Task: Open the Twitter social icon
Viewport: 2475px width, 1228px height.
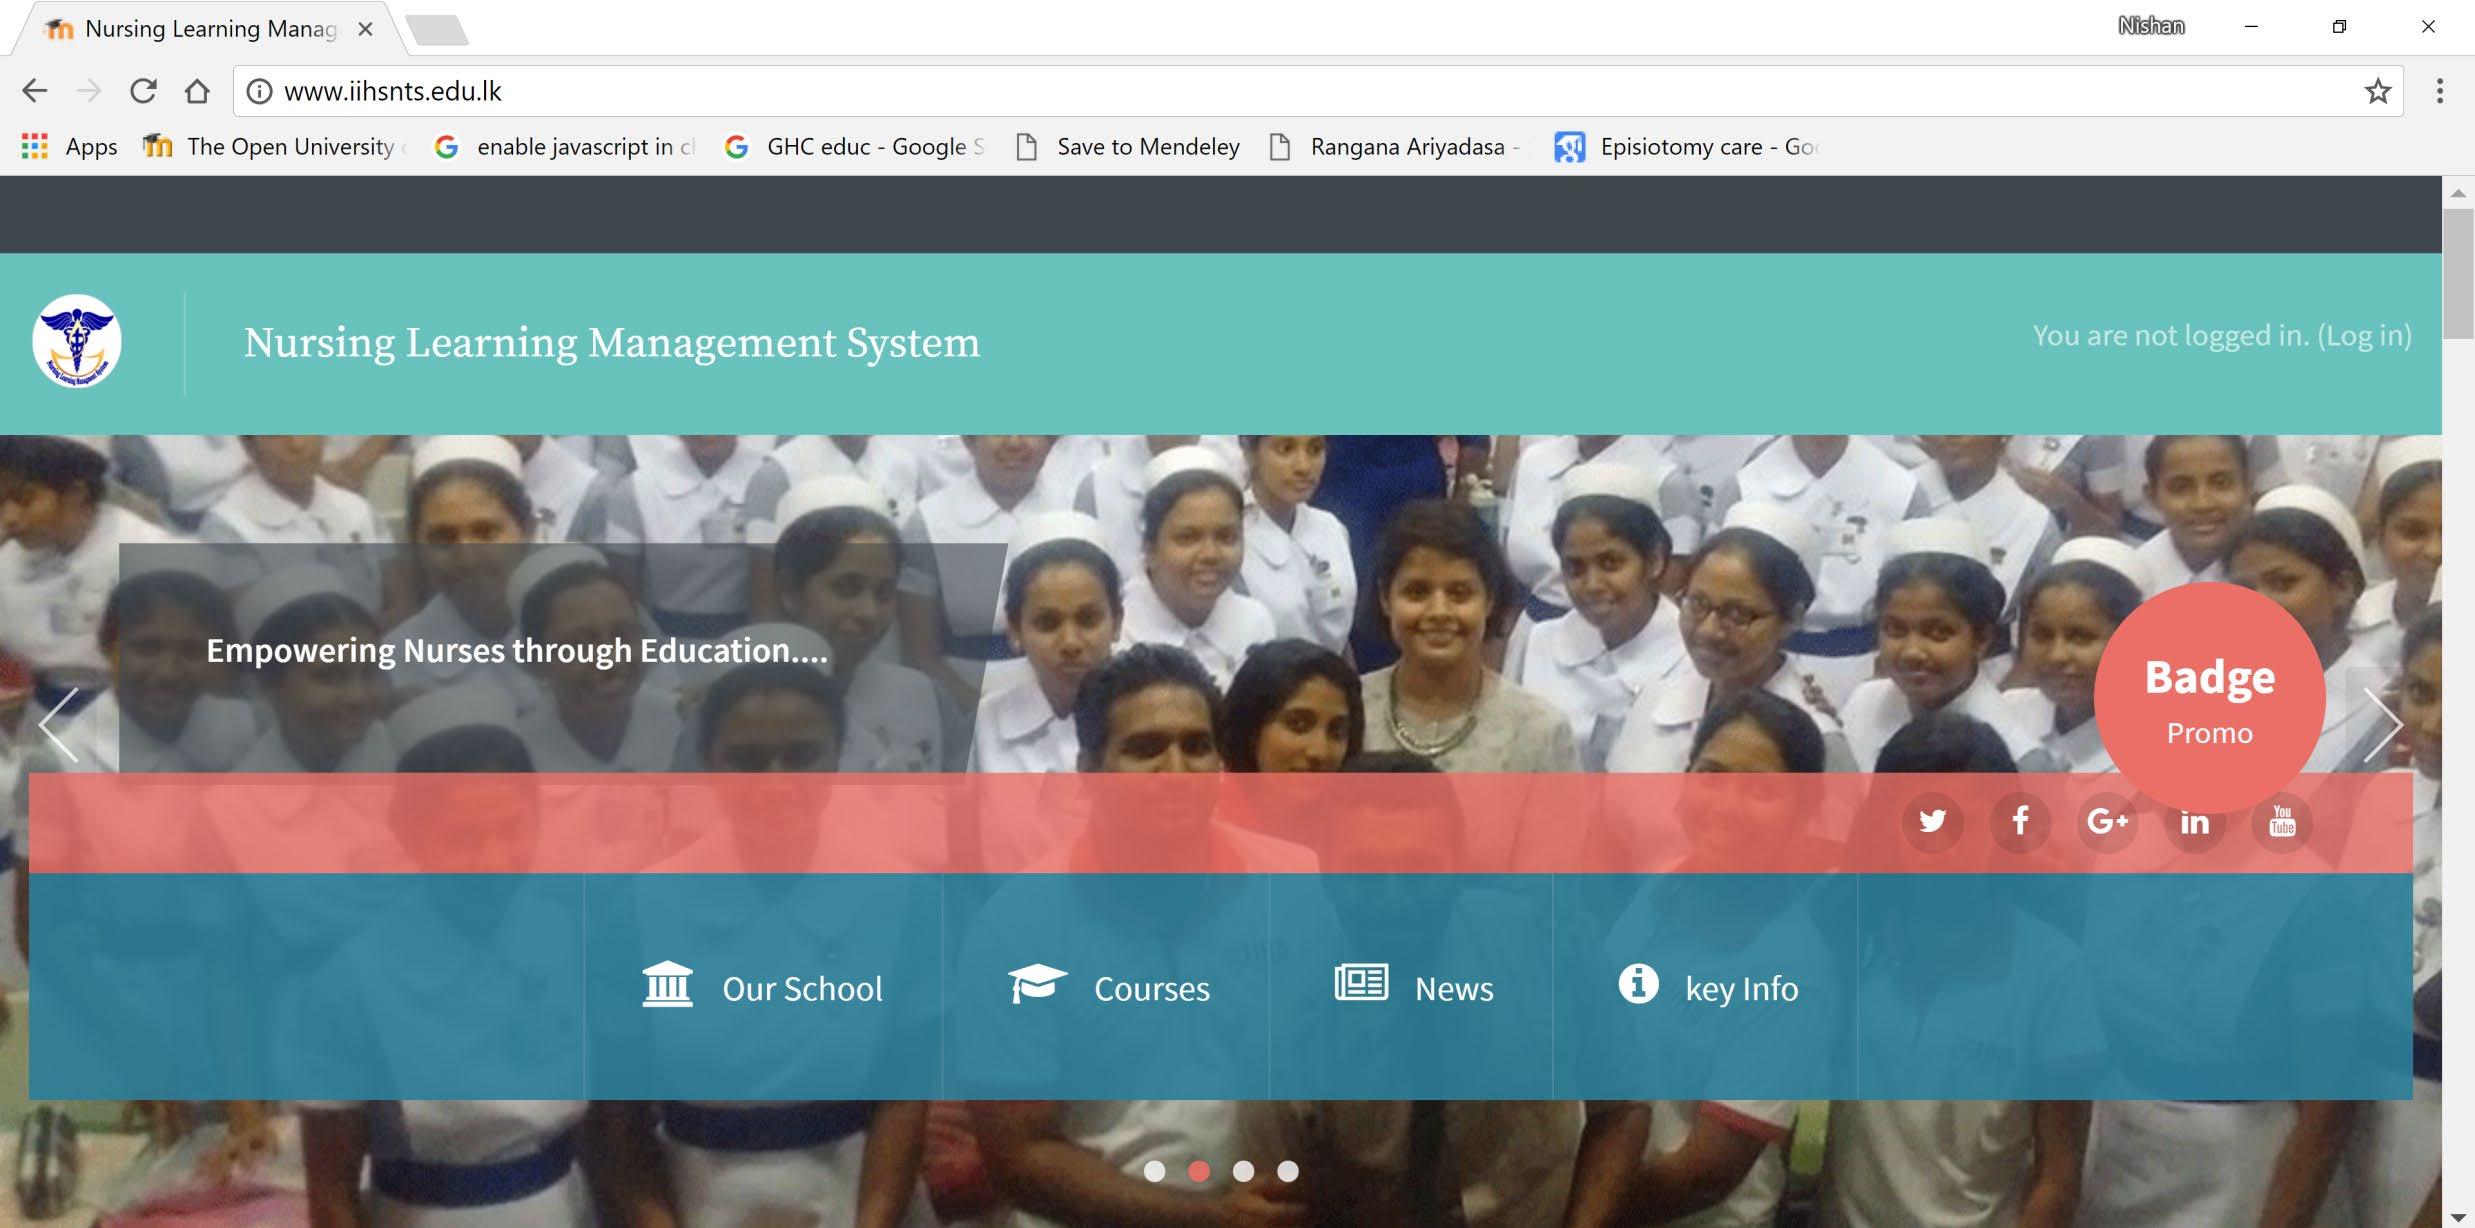Action: click(1932, 822)
